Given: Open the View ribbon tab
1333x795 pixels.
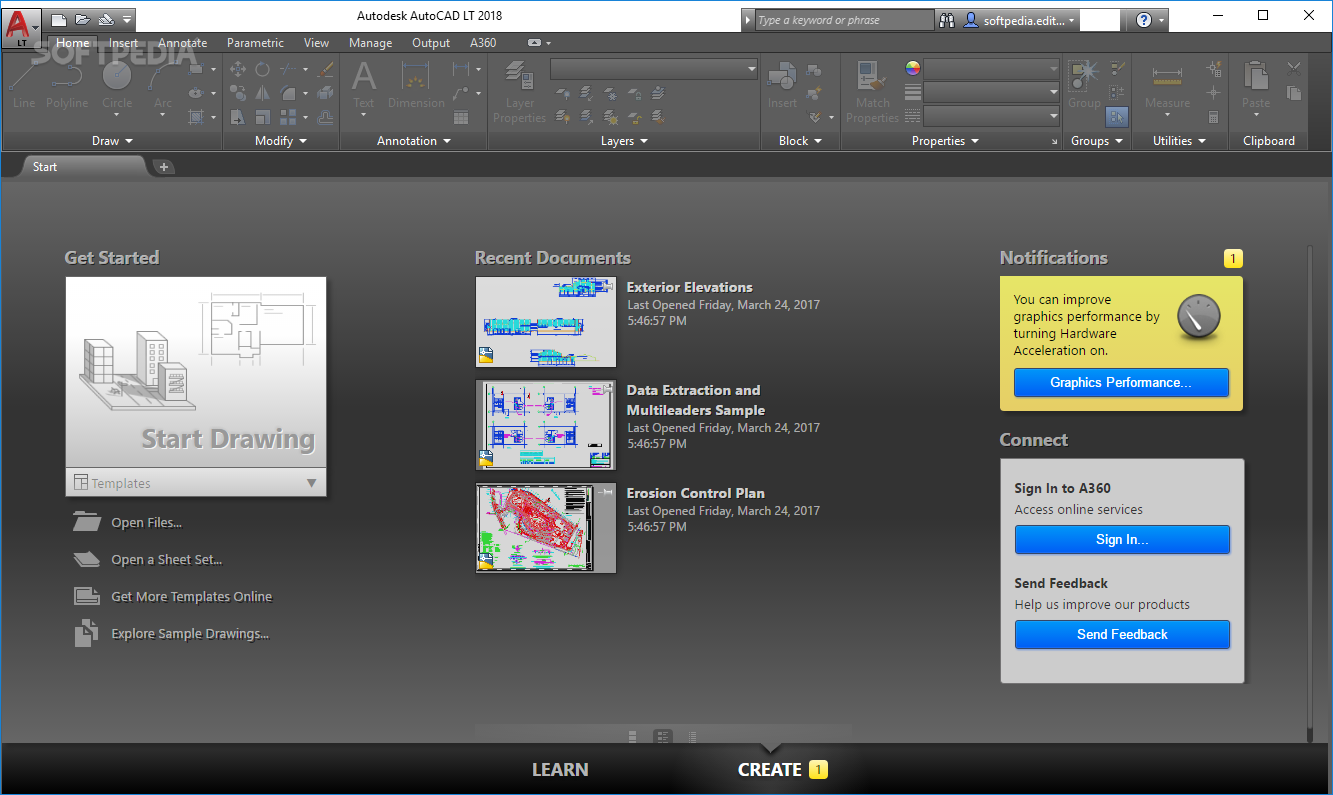Looking at the screenshot, I should pyautogui.click(x=316, y=43).
